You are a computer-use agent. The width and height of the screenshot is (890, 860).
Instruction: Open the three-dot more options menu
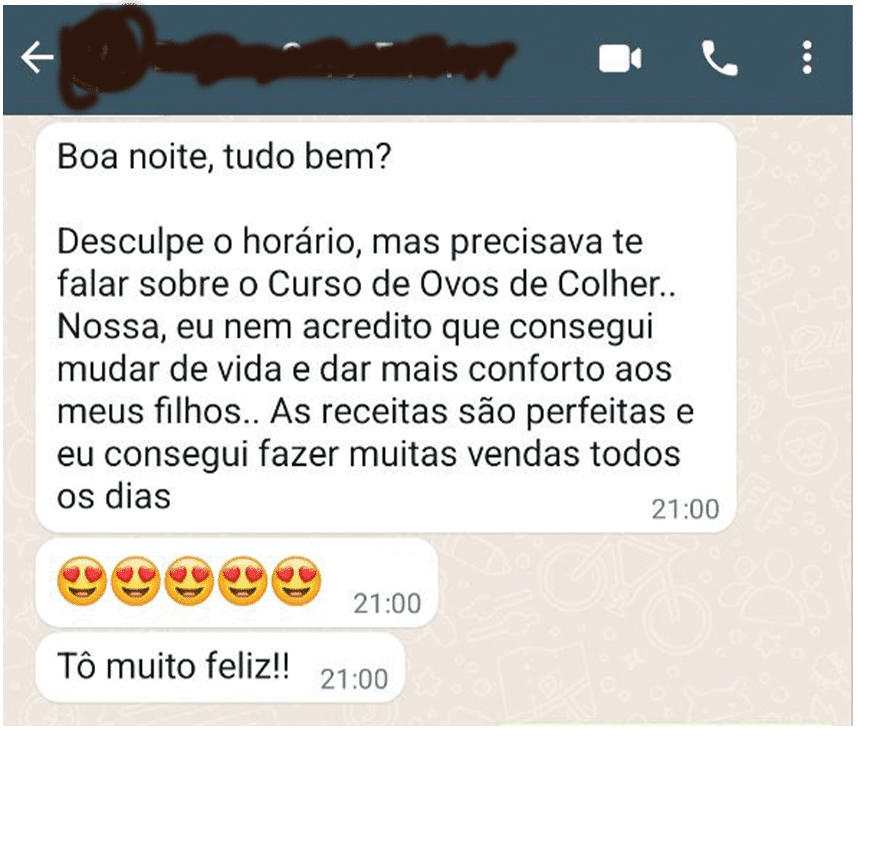[x=807, y=57]
